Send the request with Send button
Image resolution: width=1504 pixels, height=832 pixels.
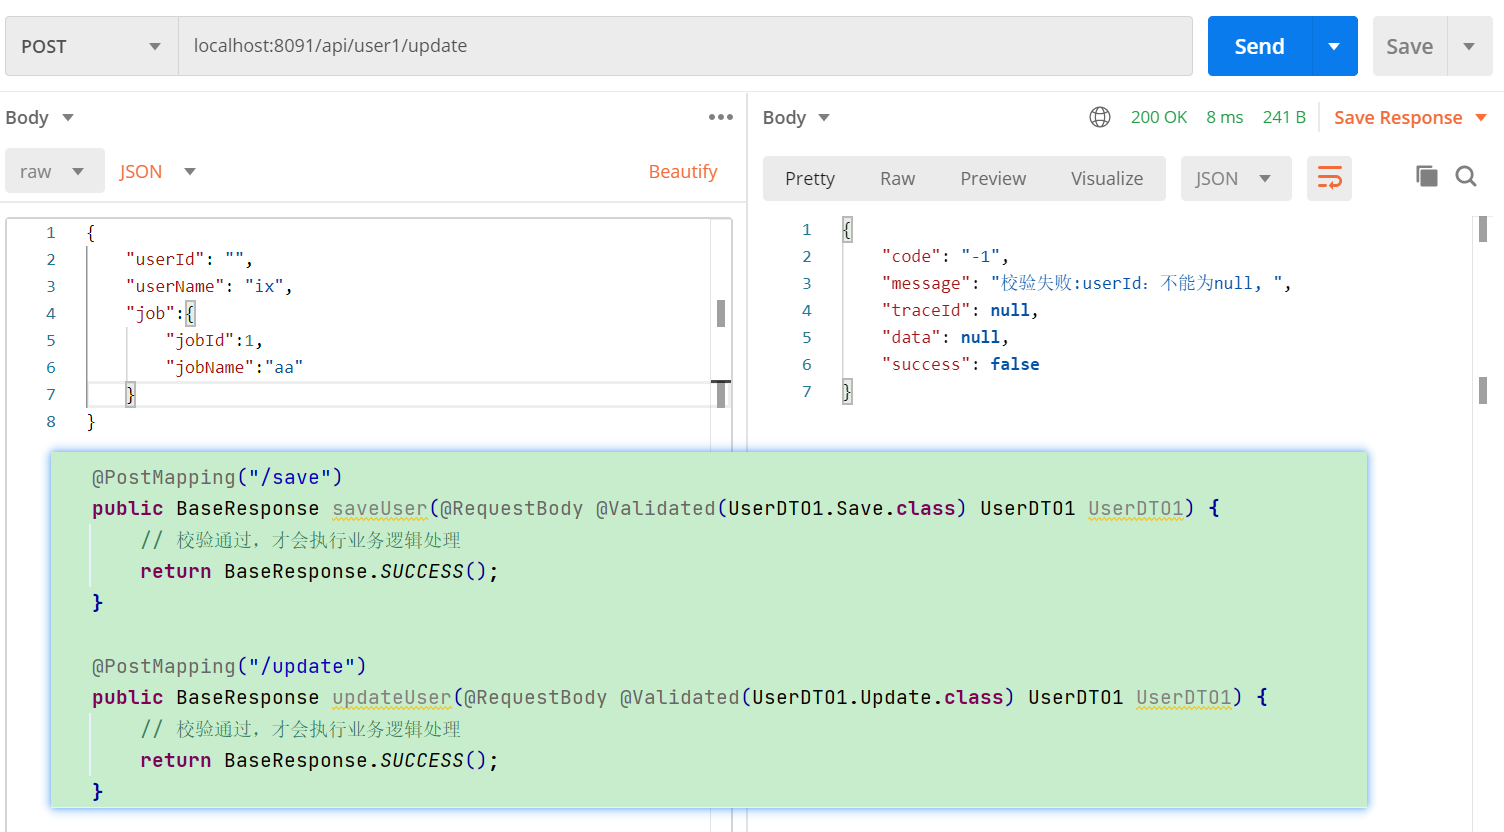click(x=1259, y=46)
